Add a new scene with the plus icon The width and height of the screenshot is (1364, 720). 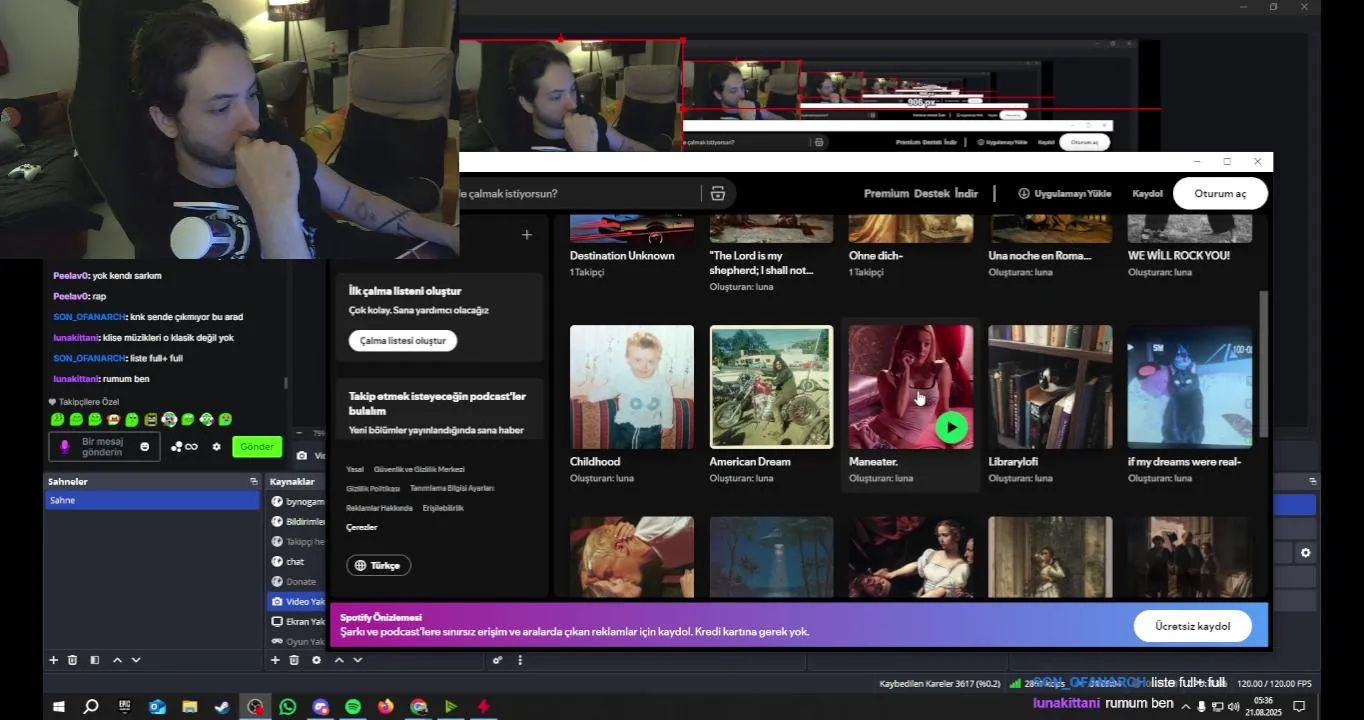54,660
